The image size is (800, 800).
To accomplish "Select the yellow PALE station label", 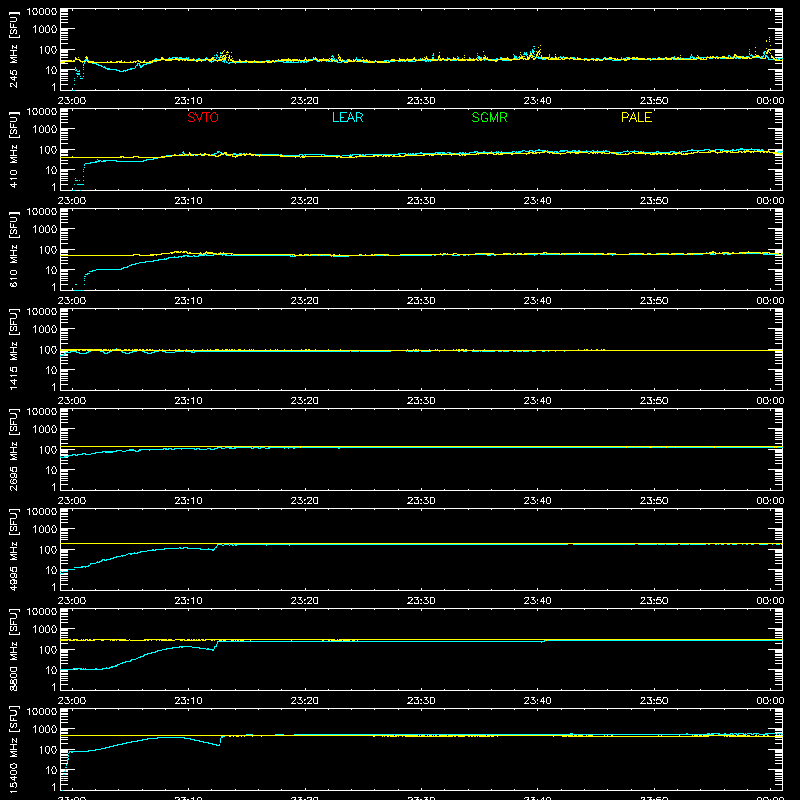I will pyautogui.click(x=636, y=117).
